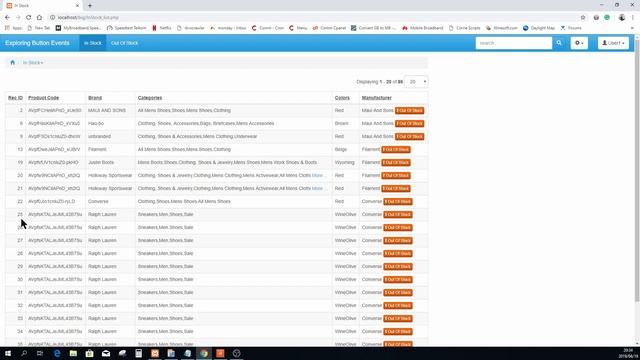
Task: Open the Calculator from the taskbar
Action: coord(138,353)
